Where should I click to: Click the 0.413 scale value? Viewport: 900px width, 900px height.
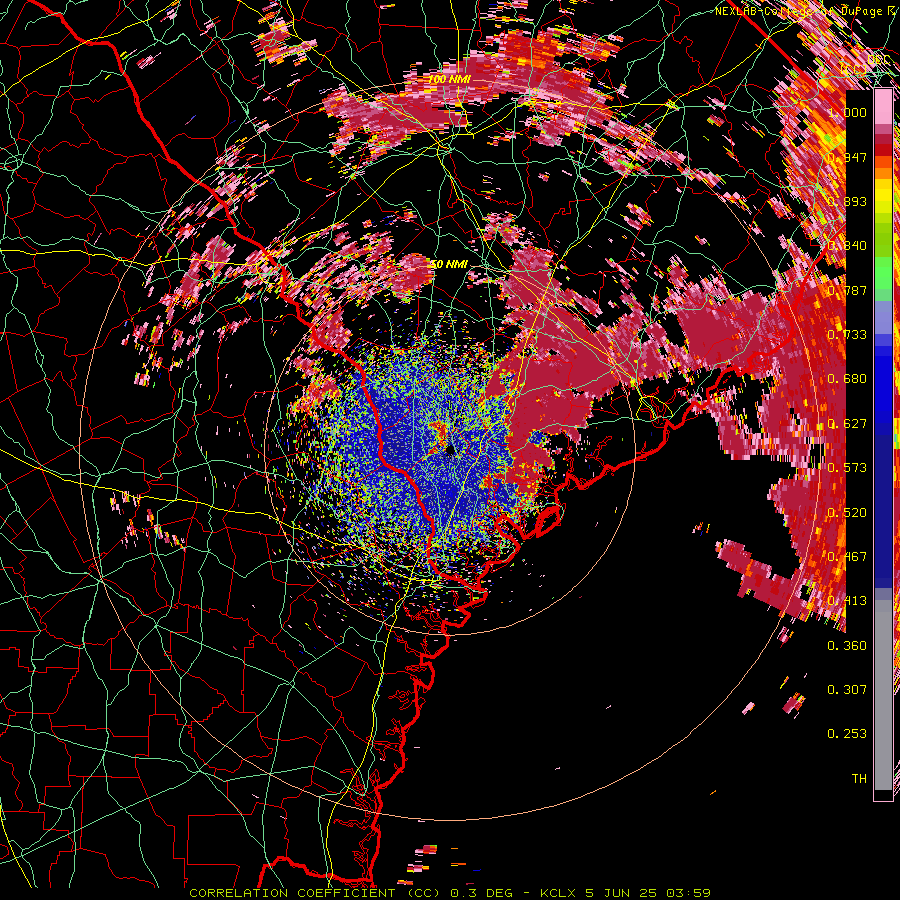847,601
